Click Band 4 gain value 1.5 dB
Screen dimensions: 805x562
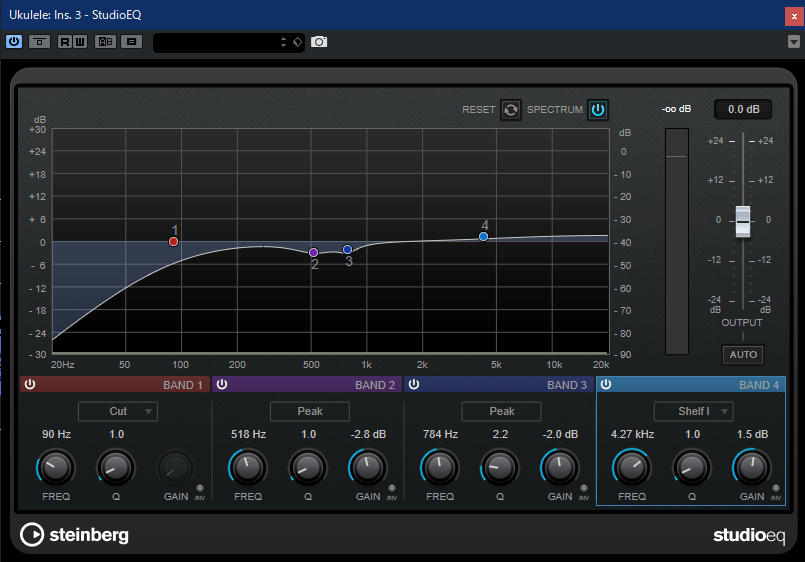753,434
